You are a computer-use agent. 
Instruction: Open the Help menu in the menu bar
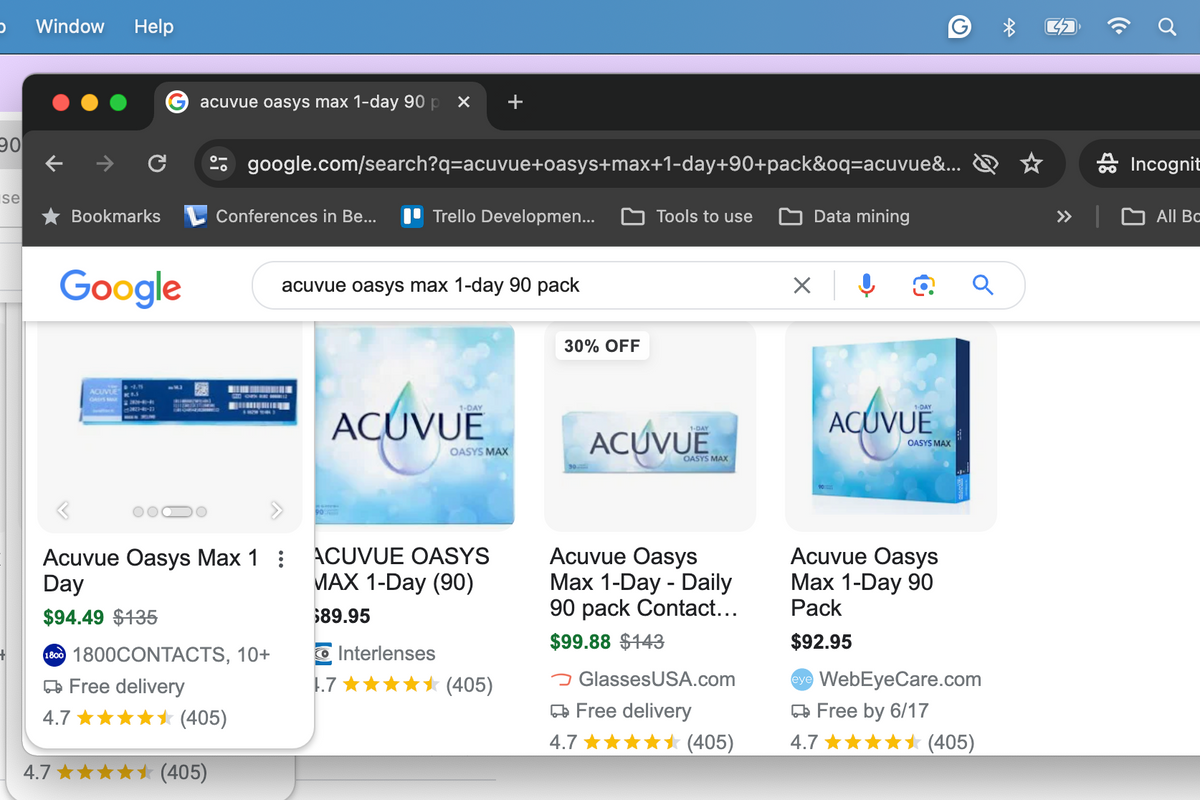pos(154,27)
